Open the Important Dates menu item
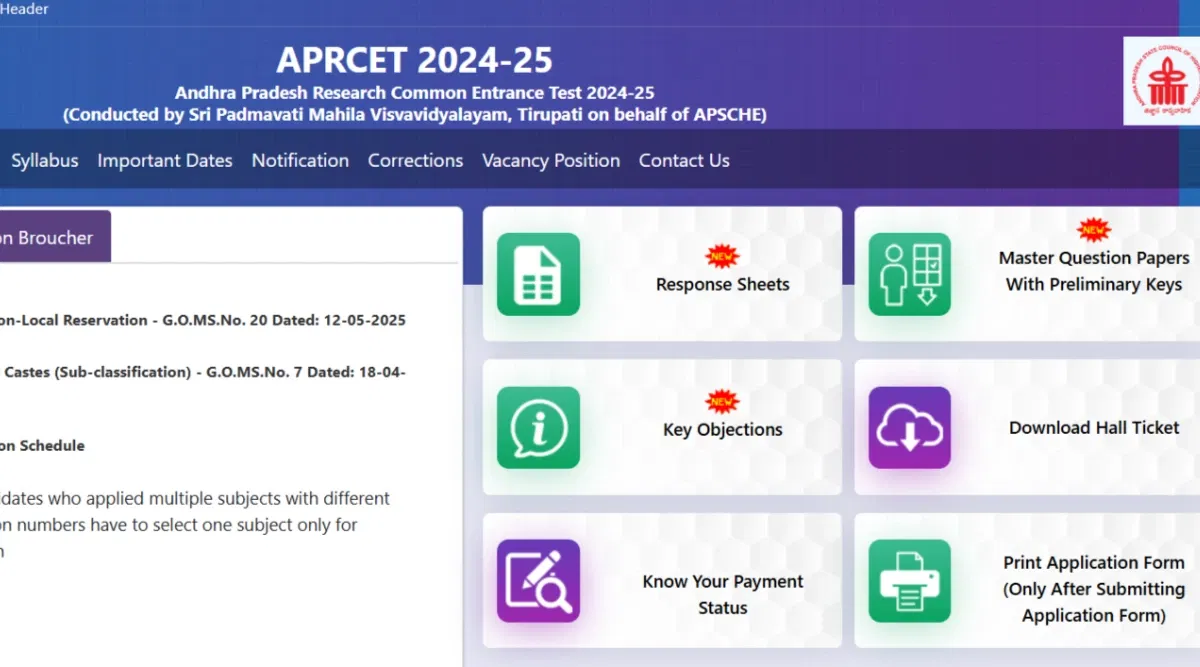Viewport: 1200px width, 667px height. point(165,160)
